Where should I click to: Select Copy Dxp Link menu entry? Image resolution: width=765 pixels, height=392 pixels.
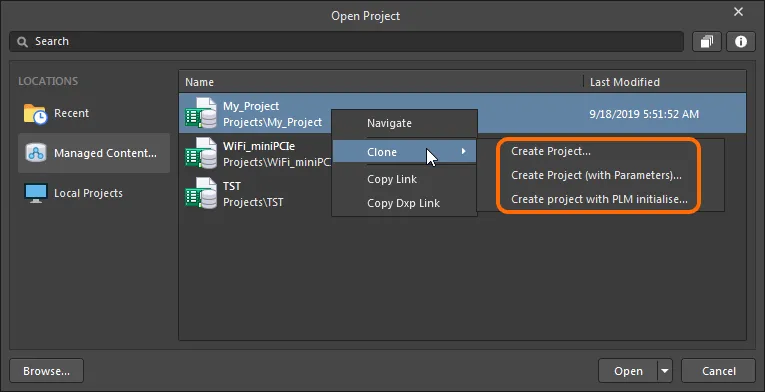(x=404, y=203)
